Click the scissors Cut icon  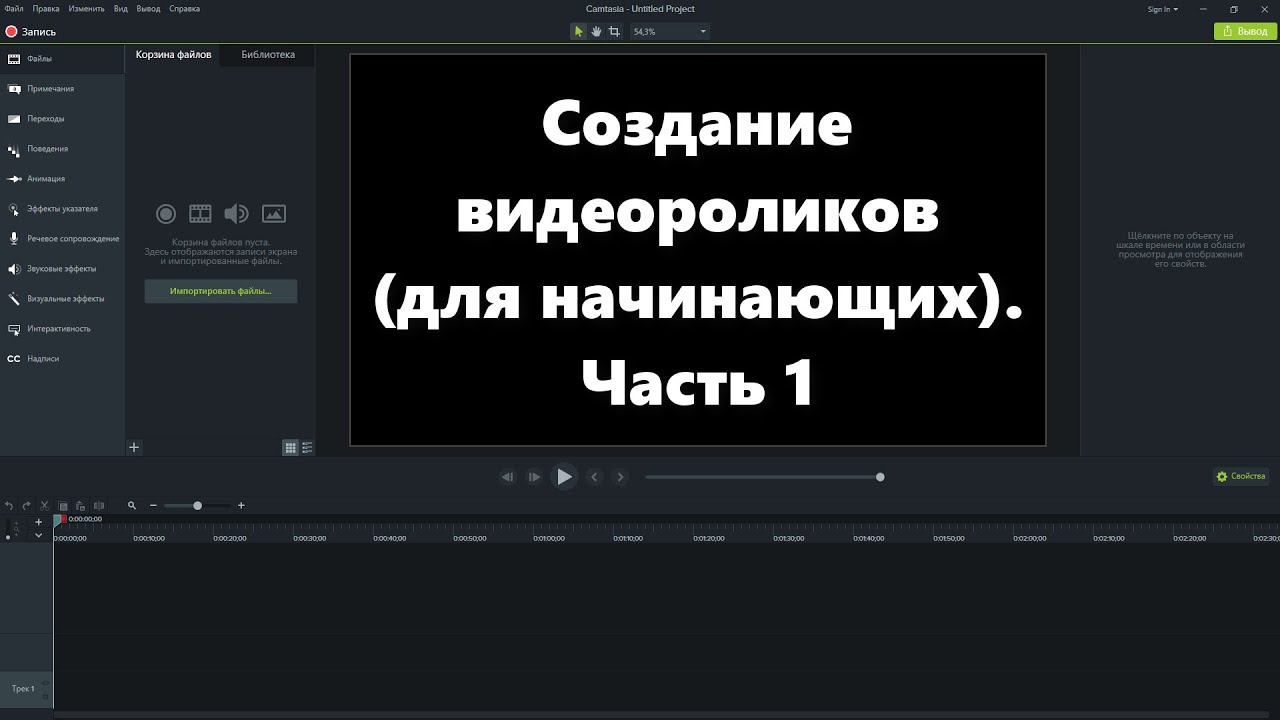45,506
